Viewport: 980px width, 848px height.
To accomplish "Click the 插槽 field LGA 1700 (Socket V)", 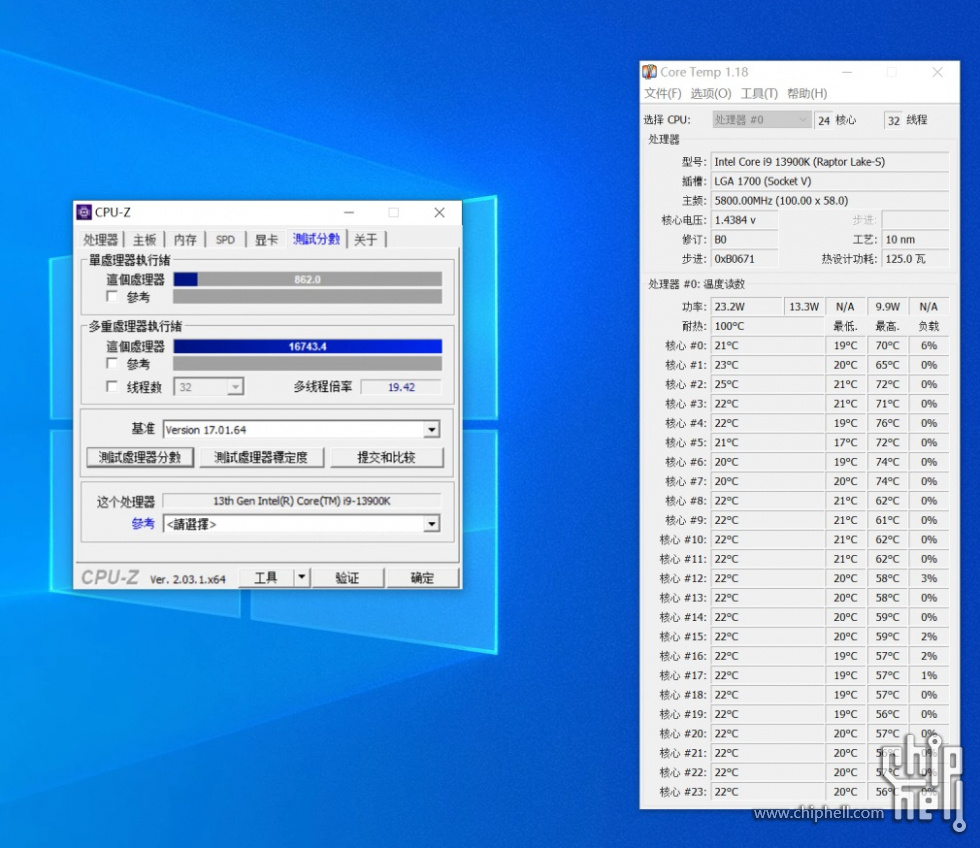I will tap(829, 181).
